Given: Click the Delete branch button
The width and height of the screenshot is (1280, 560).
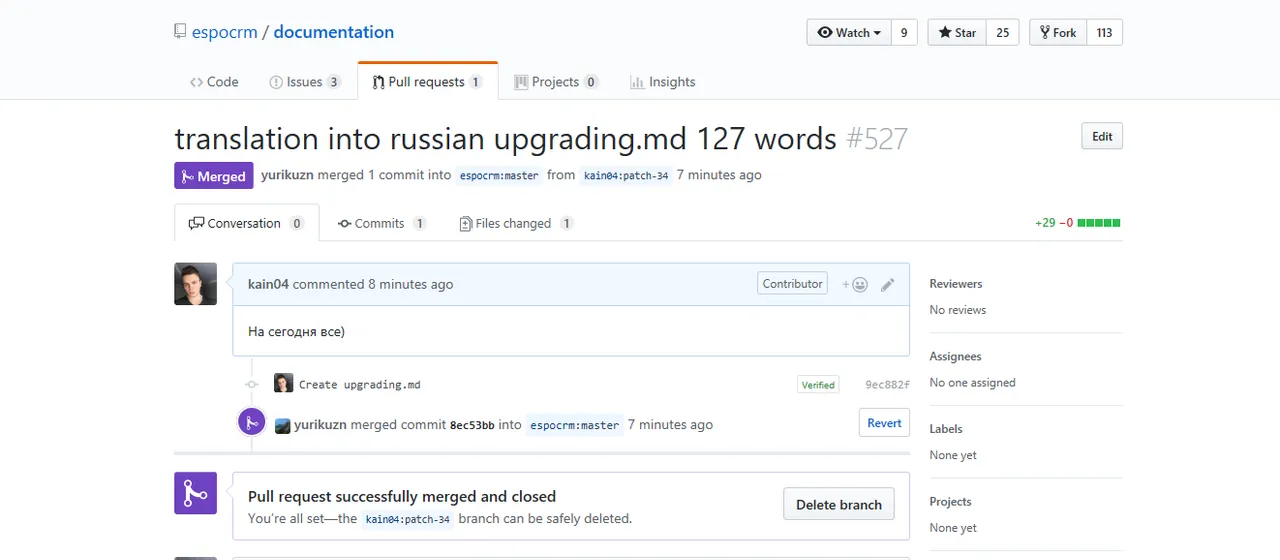Looking at the screenshot, I should pyautogui.click(x=838, y=505).
